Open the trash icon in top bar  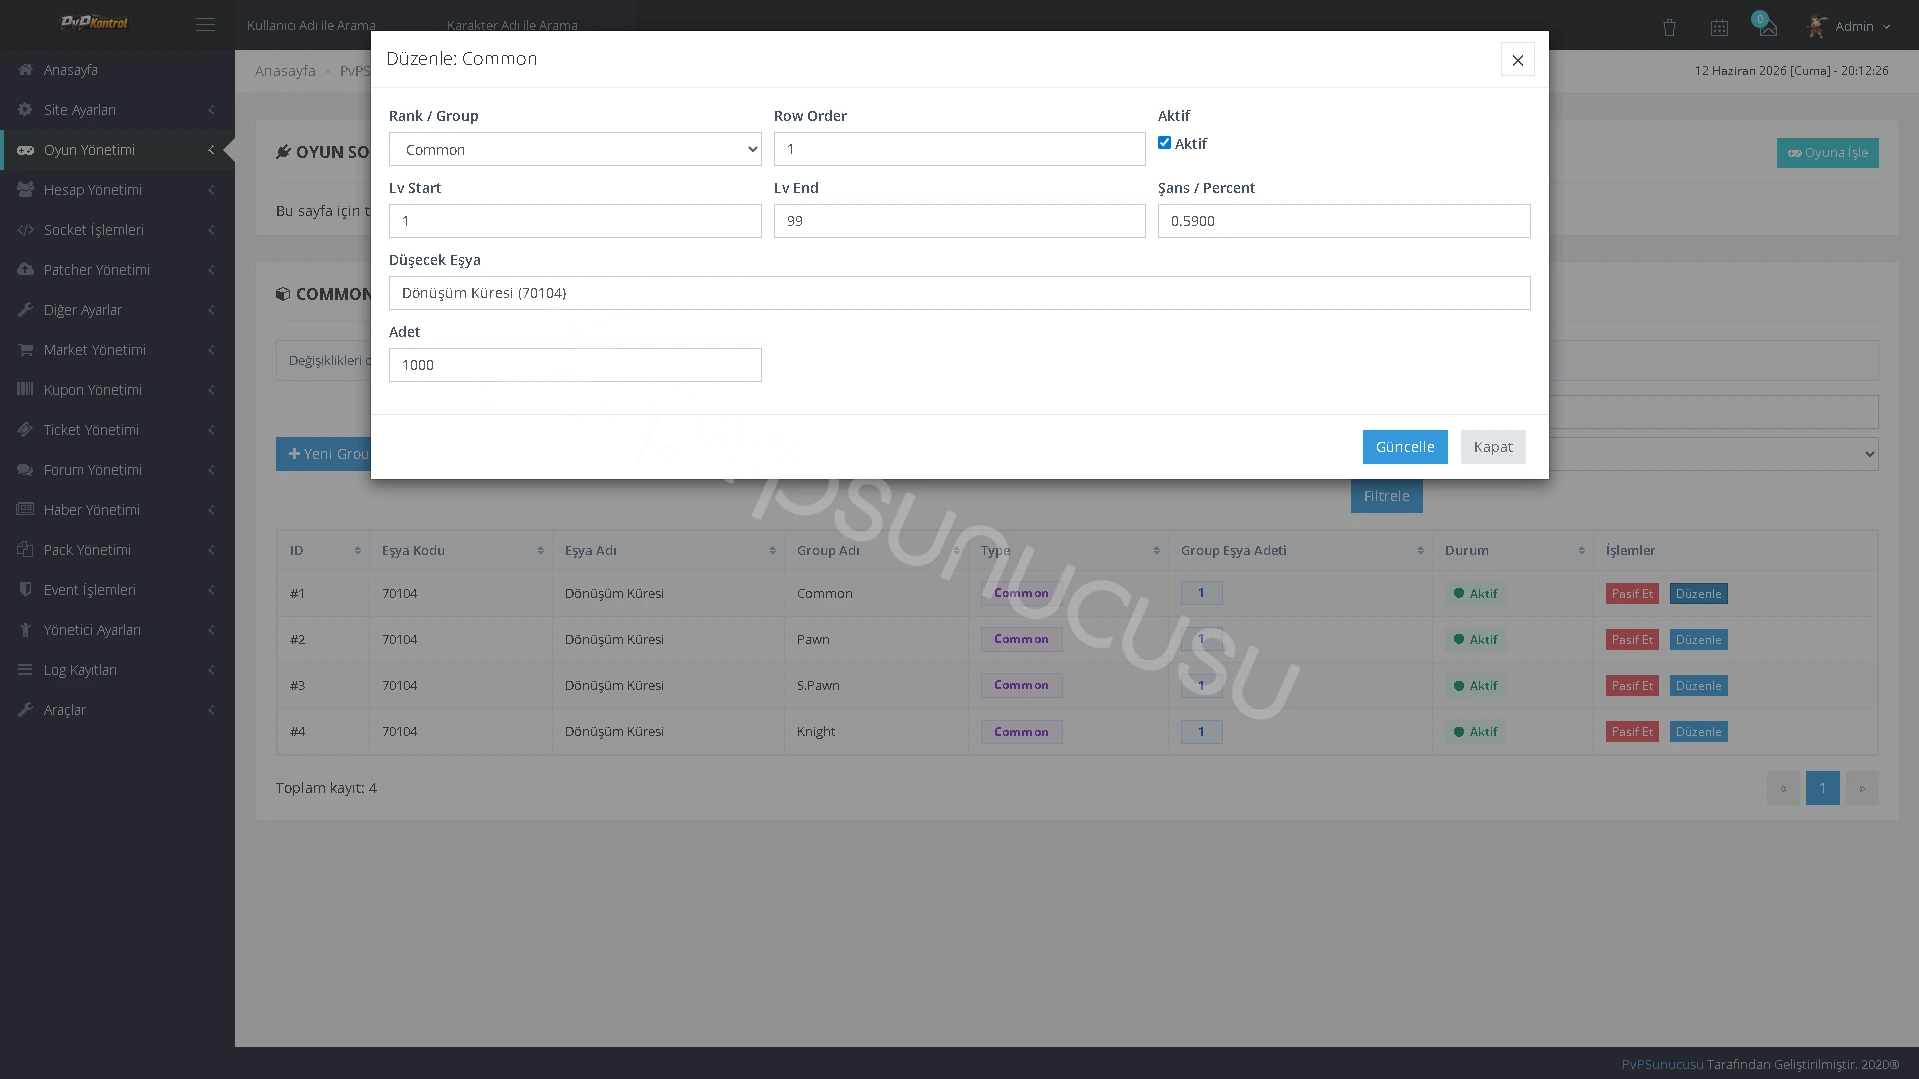coord(1669,27)
